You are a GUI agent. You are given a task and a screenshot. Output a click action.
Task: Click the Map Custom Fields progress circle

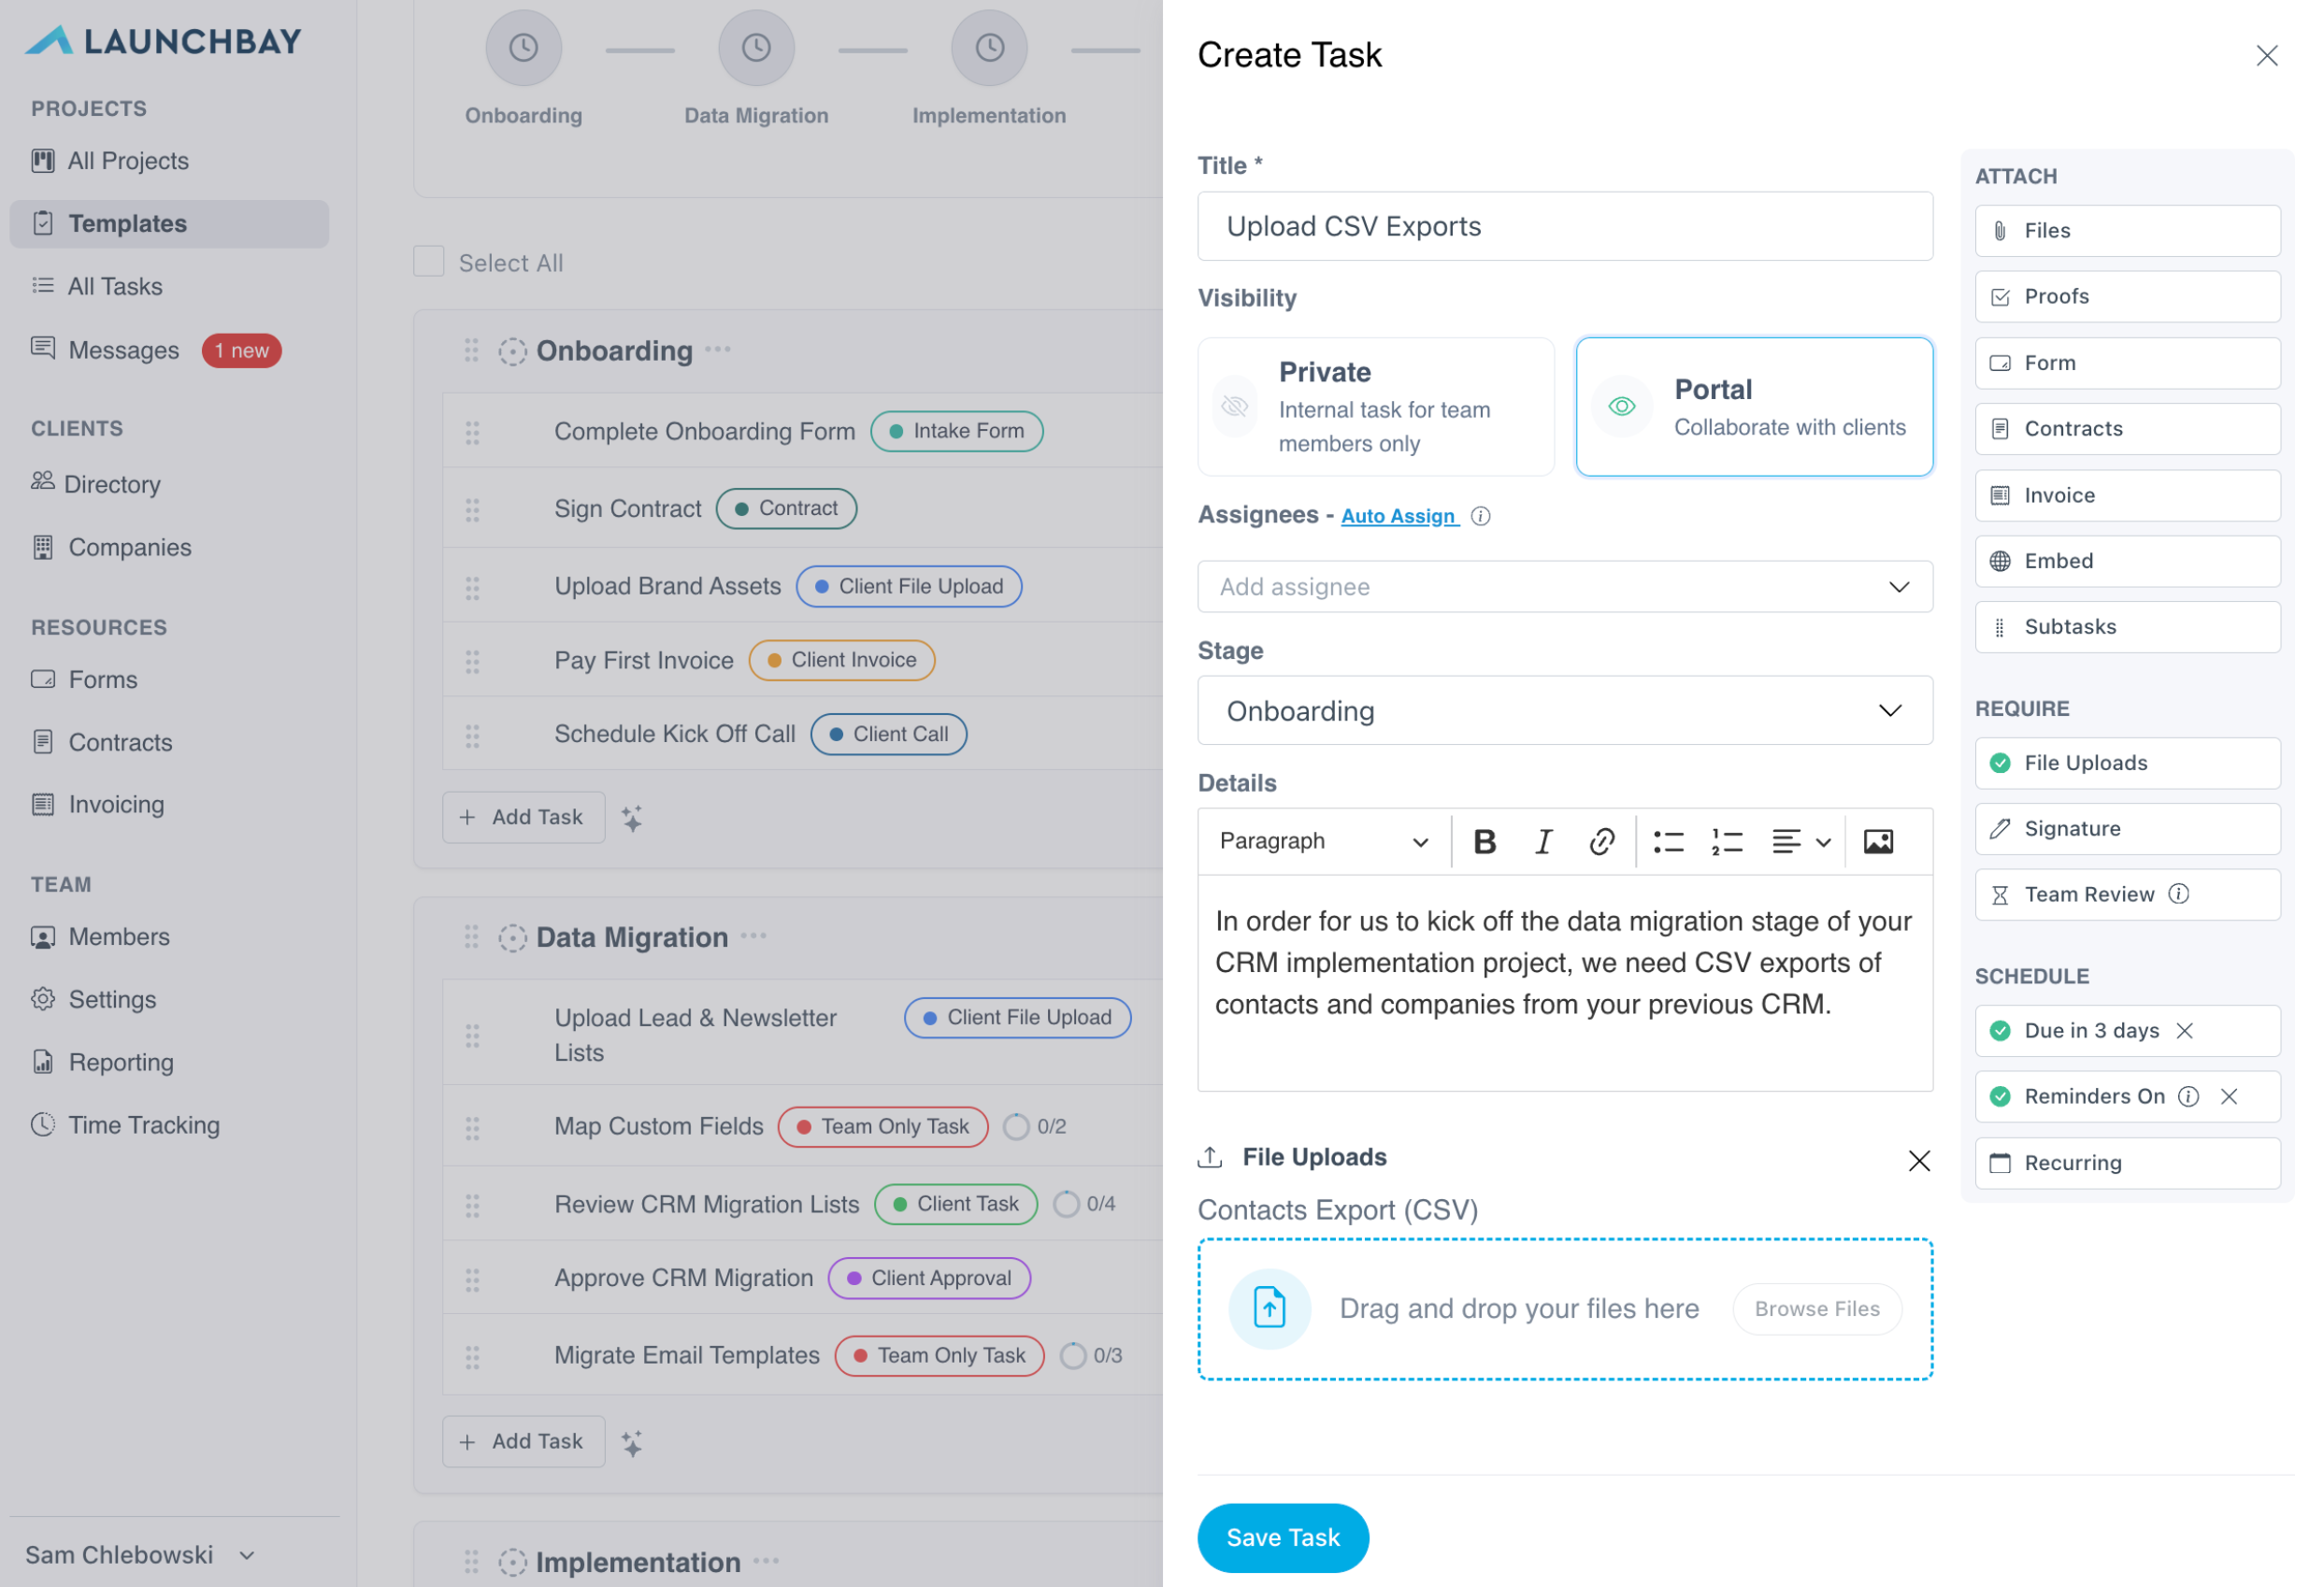[1016, 1127]
